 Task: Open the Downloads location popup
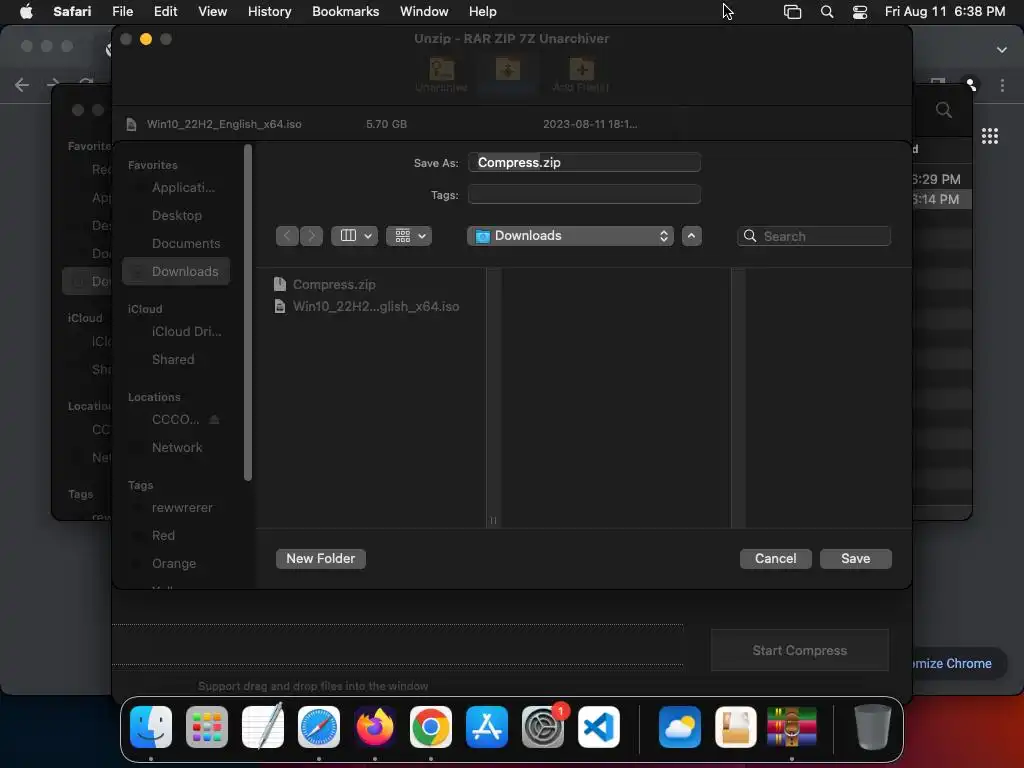tap(570, 236)
